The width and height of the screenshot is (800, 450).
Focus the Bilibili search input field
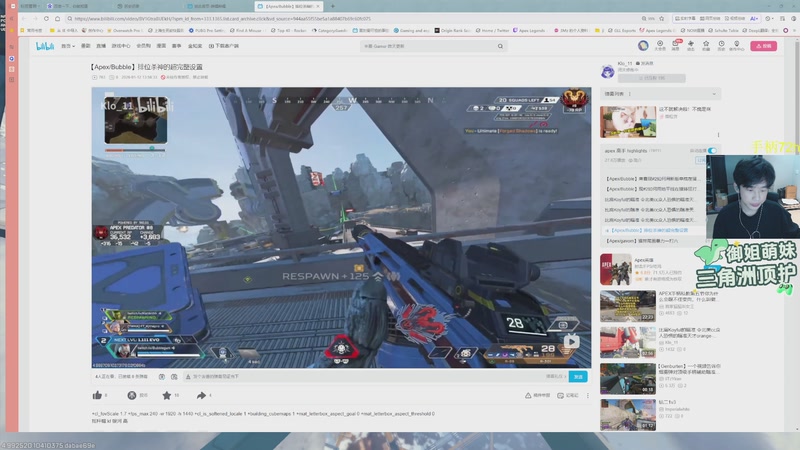click(429, 46)
